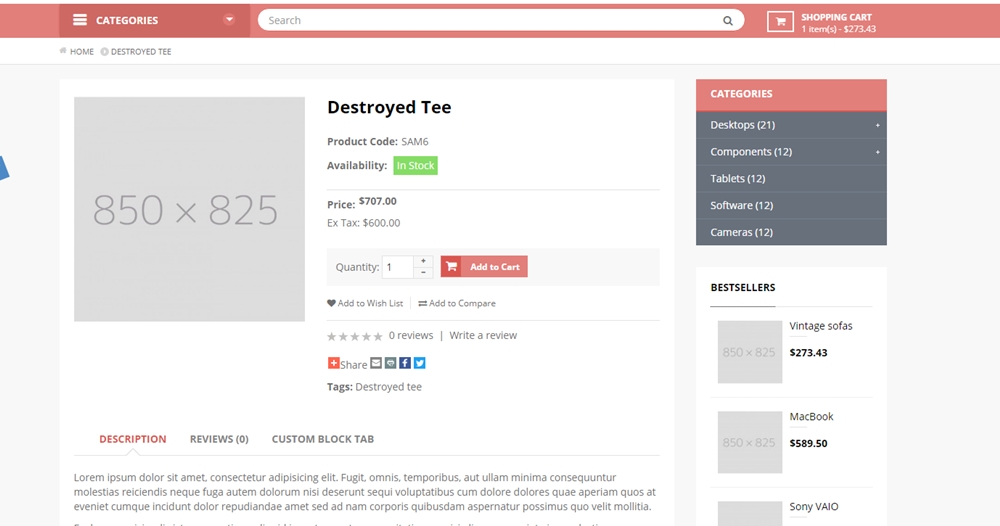Screen dimensions: 1000x526
Task: Click the Destroyed Tee breadcrumb
Action: [x=141, y=52]
